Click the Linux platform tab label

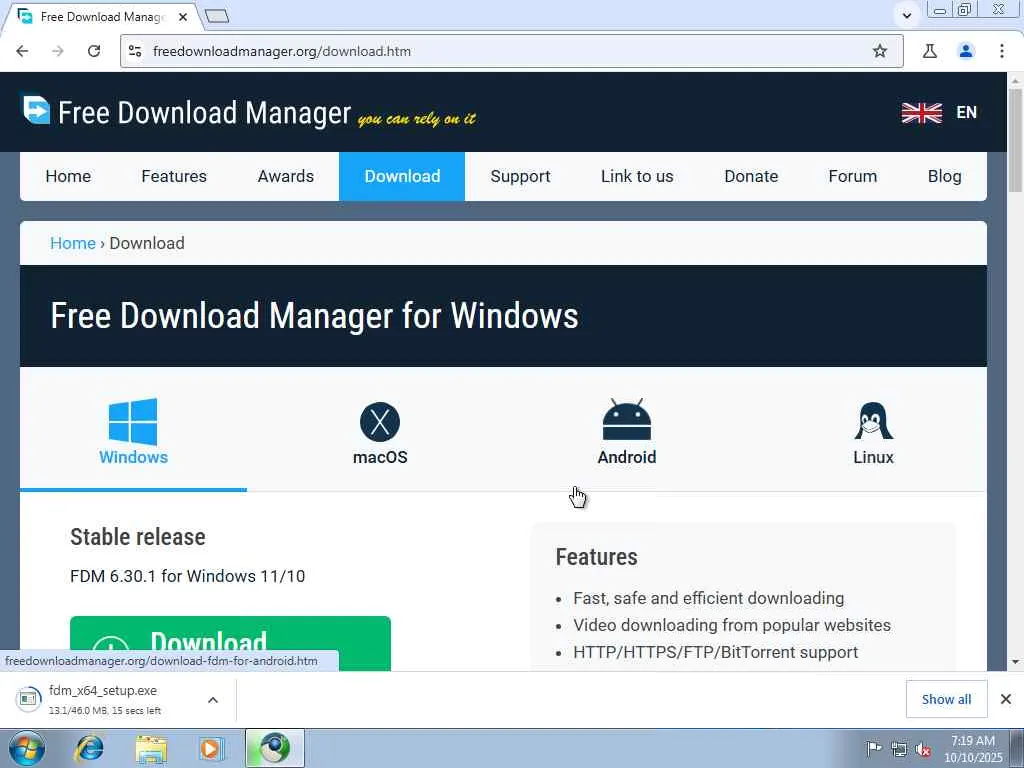pos(873,457)
